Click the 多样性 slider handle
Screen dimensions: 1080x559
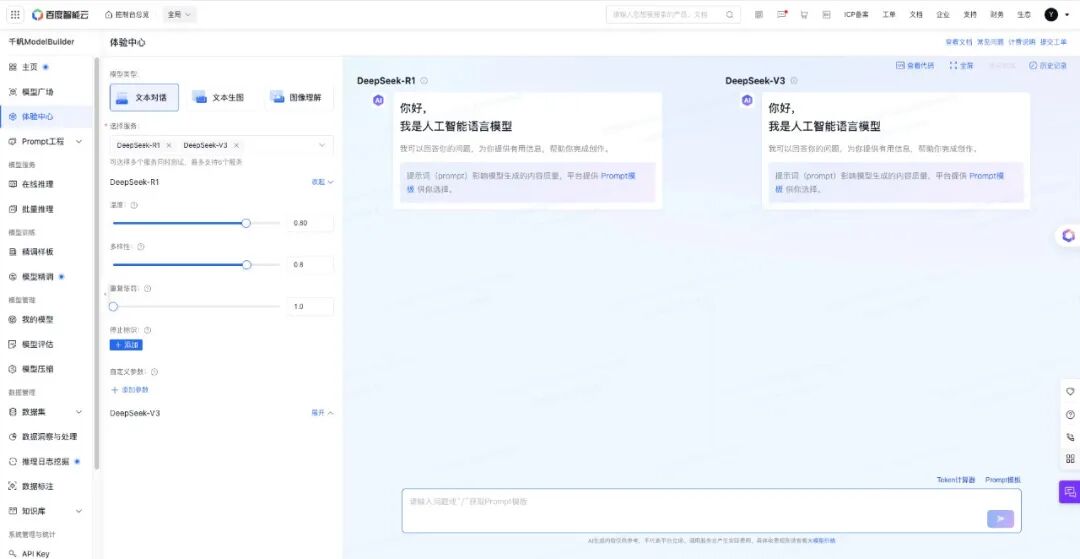click(247, 265)
